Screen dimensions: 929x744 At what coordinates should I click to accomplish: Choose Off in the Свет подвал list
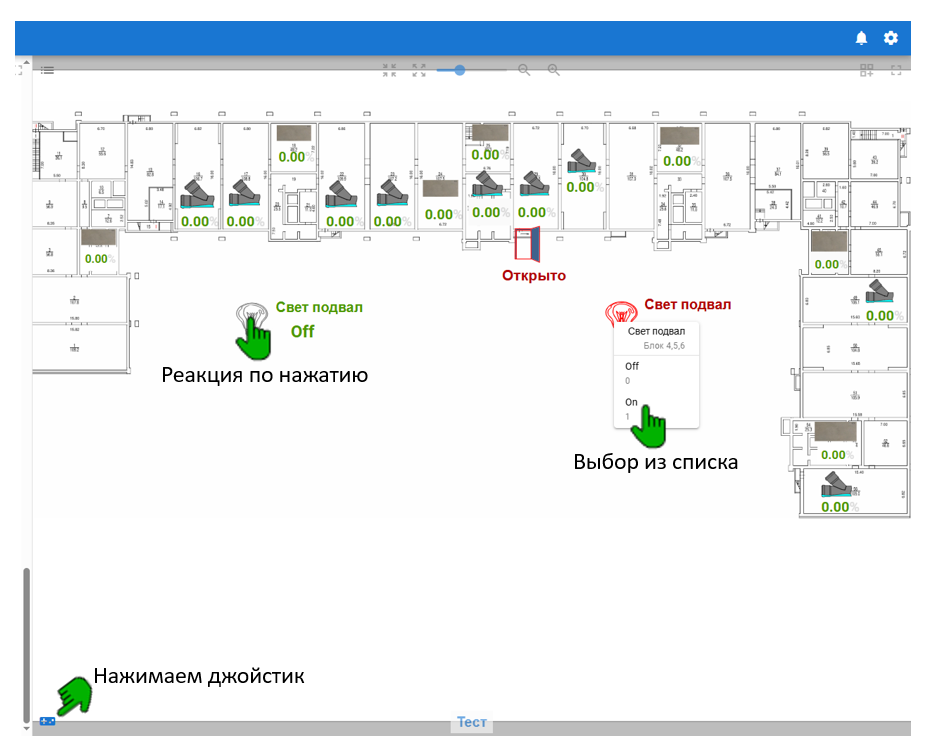coord(656,373)
